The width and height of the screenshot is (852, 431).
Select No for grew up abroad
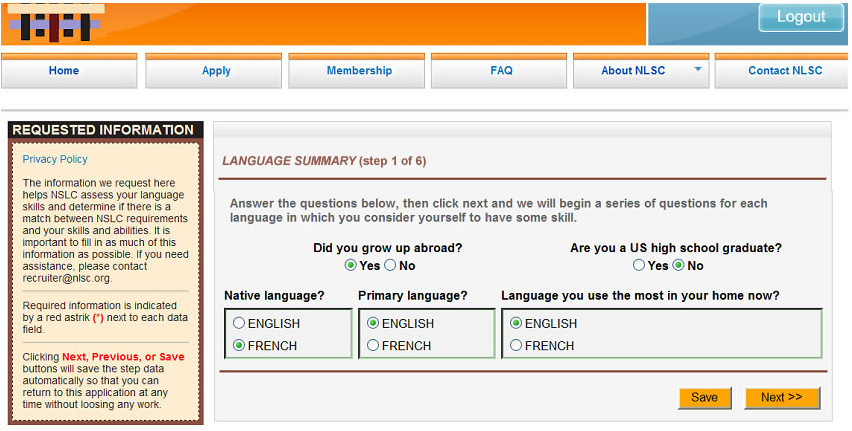pos(390,265)
